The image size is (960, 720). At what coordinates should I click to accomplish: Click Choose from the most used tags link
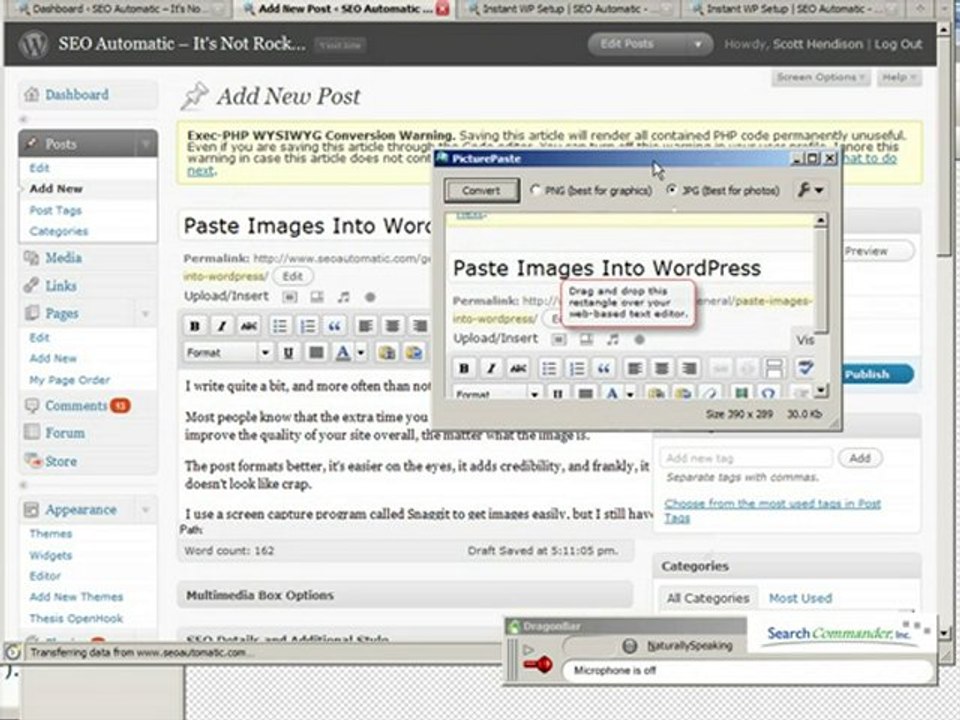[773, 511]
